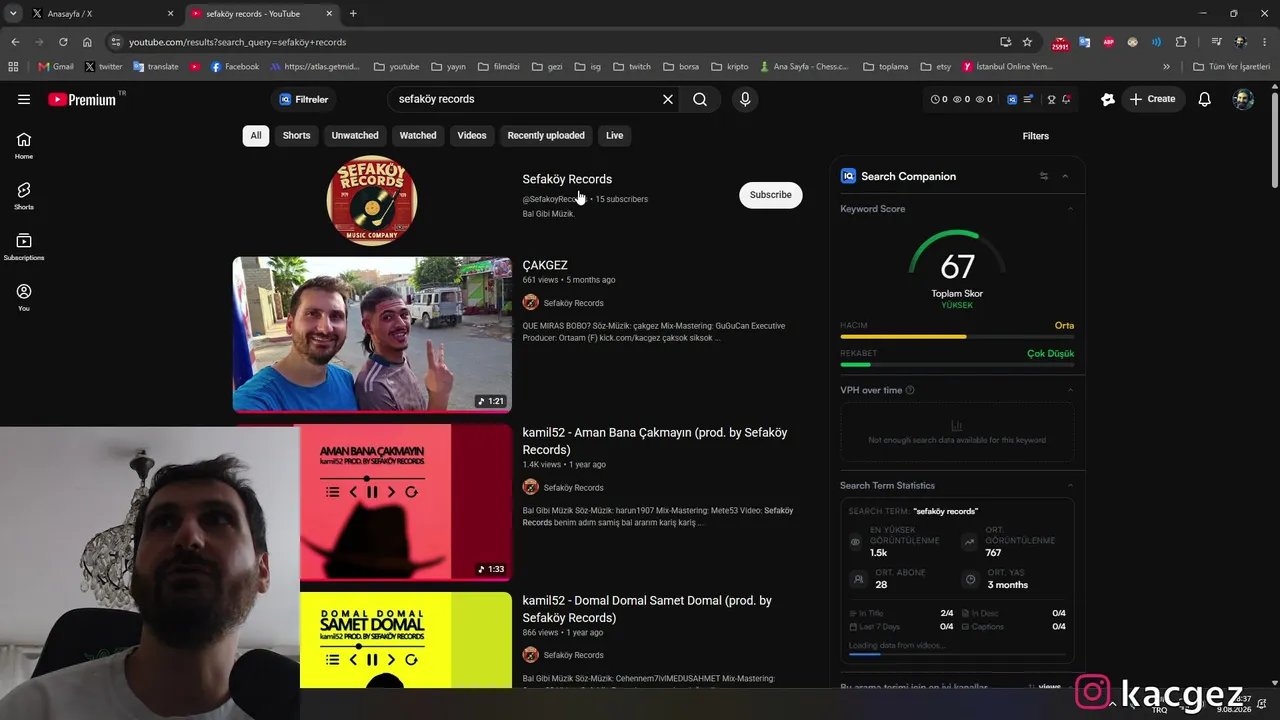
Task: Reload the page
Action: pyautogui.click(x=63, y=42)
